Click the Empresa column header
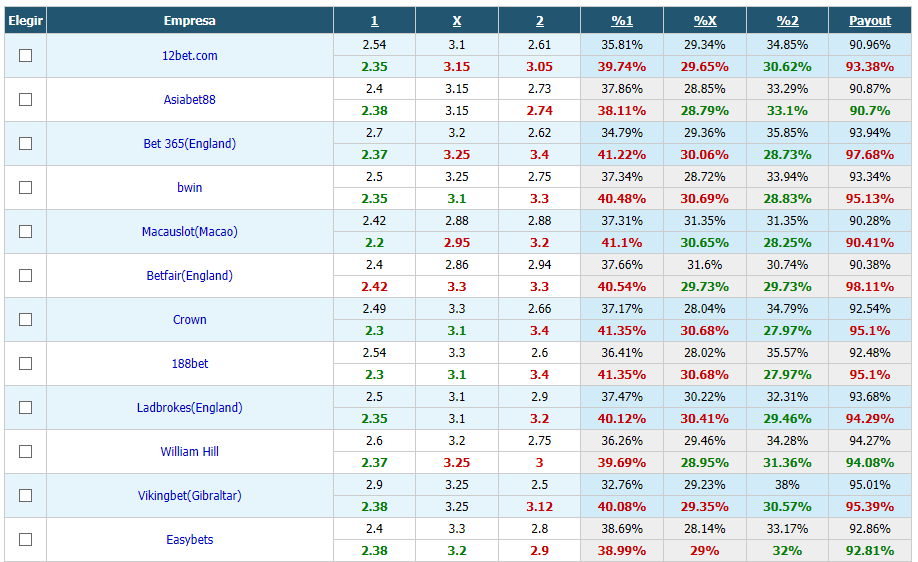This screenshot has width=918, height=562. click(190, 21)
